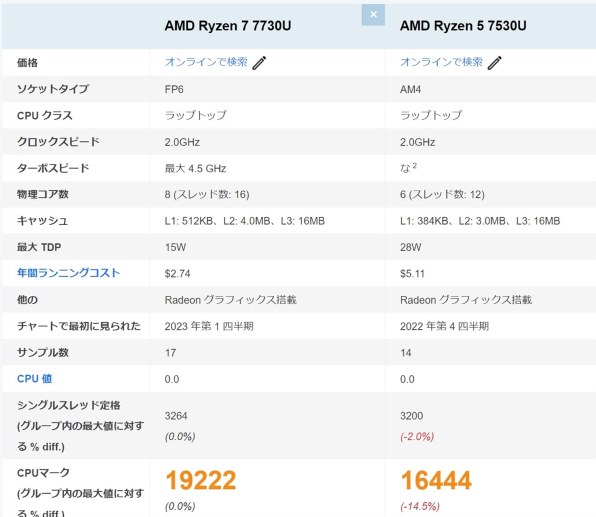
Task: Click the single thread score 3200
Action: click(411, 416)
